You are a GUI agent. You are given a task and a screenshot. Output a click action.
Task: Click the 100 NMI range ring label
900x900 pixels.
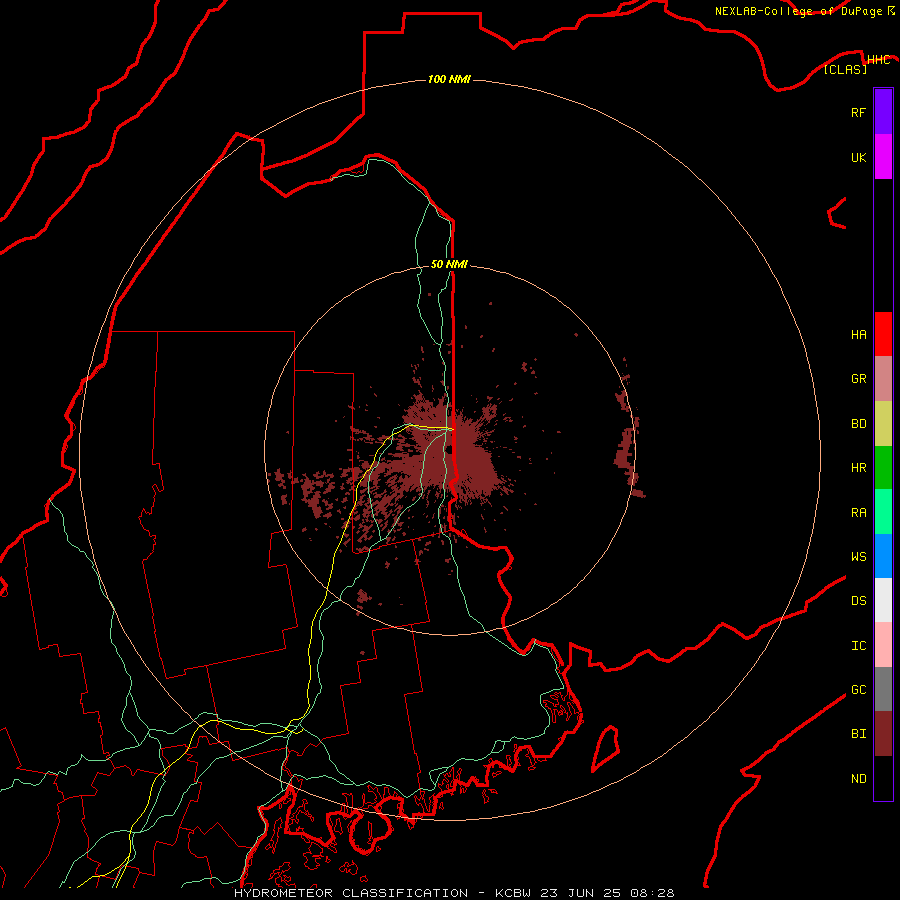[x=449, y=79]
